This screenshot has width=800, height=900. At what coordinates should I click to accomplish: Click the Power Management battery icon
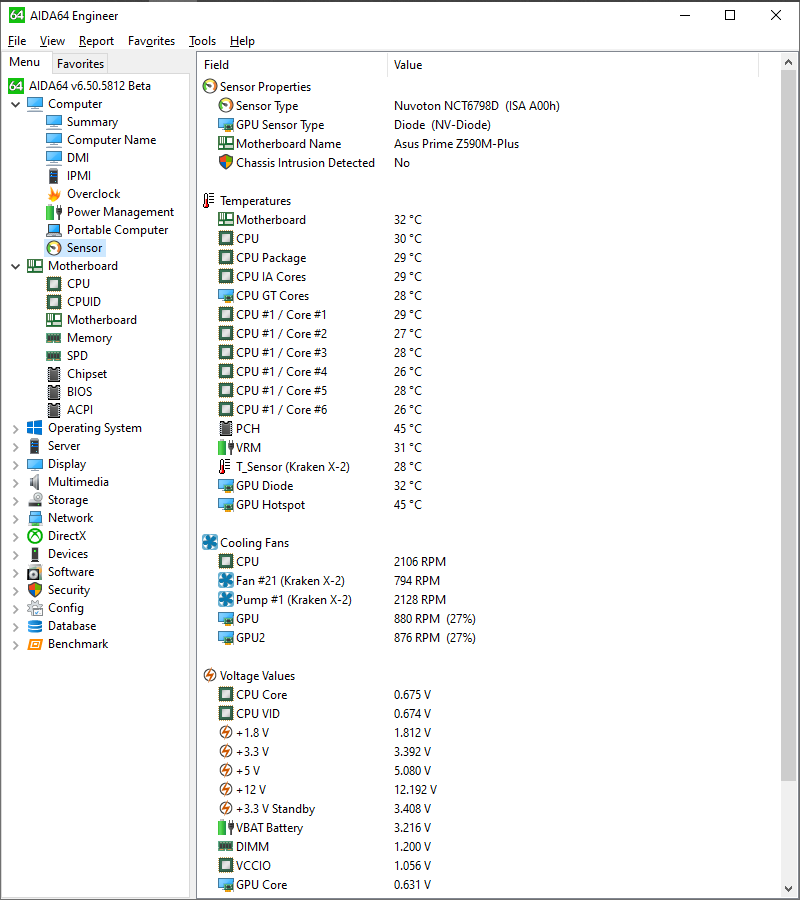tap(54, 212)
